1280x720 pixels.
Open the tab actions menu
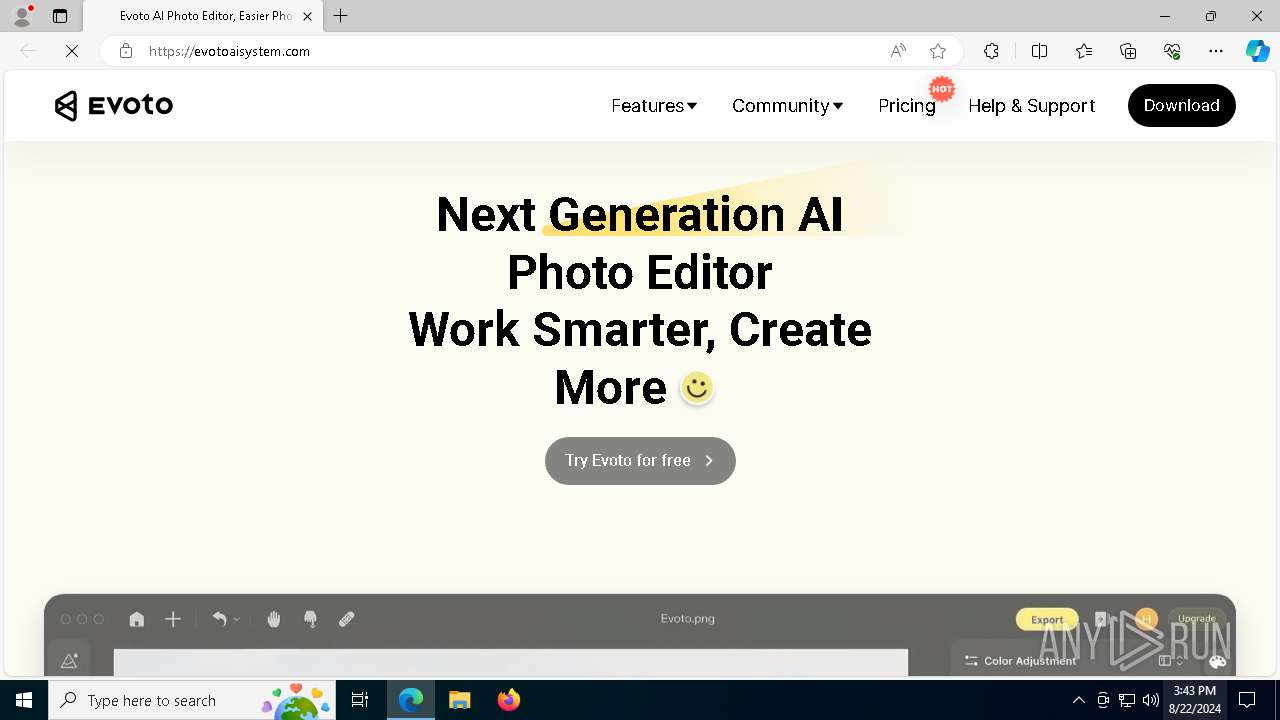[x=60, y=16]
